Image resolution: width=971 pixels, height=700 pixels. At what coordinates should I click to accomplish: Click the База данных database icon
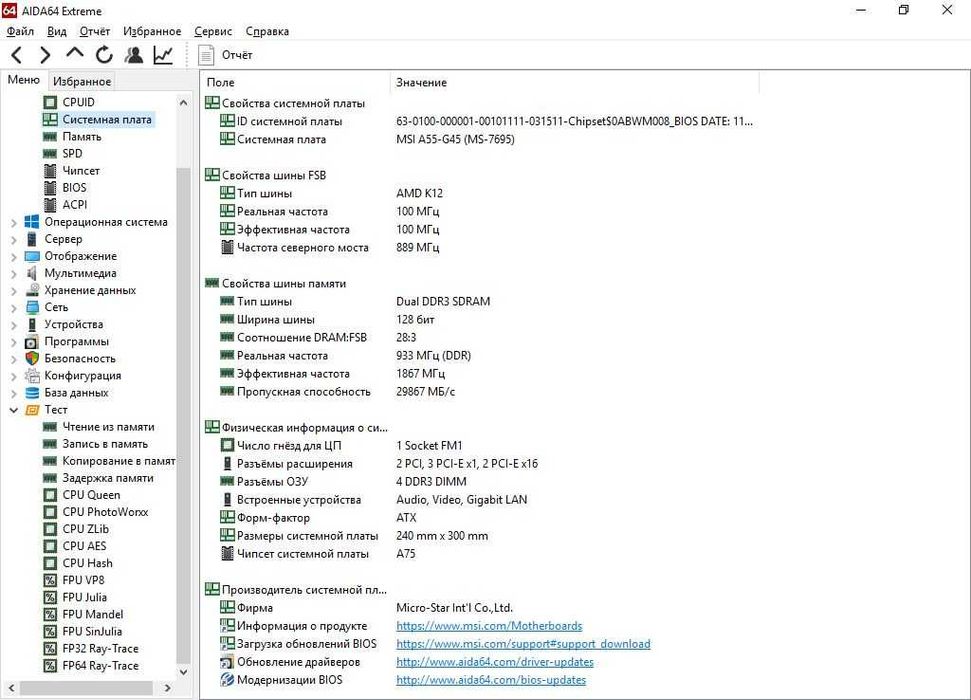pyautogui.click(x=32, y=393)
